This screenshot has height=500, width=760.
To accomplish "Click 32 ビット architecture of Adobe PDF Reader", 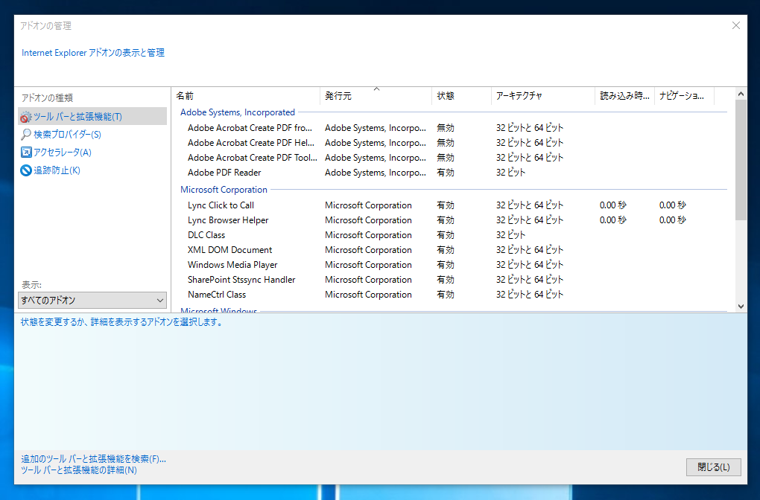I will coord(510,172).
